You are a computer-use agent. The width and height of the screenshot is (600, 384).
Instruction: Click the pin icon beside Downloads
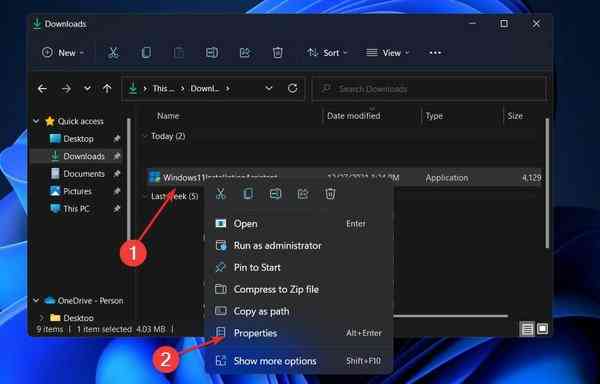point(117,156)
